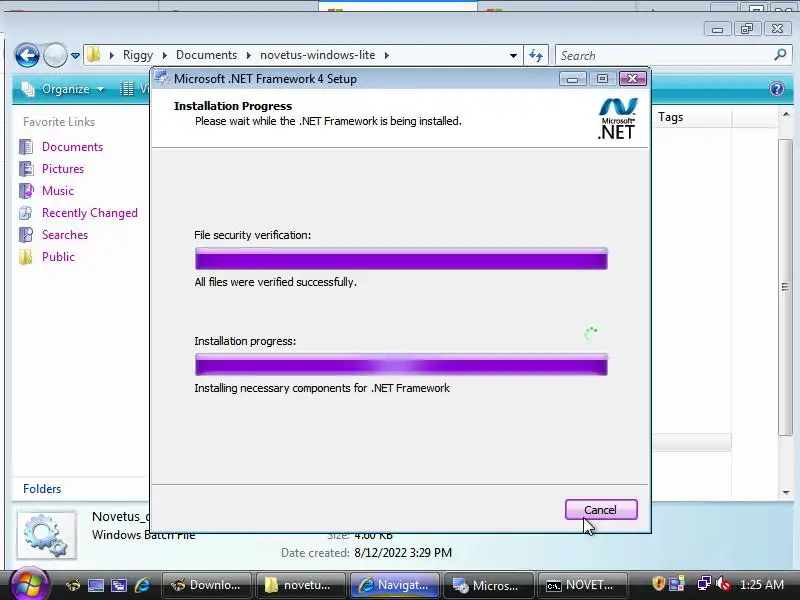The image size is (800, 600).
Task: Click the 1:25 AM clock
Action: coord(762,585)
